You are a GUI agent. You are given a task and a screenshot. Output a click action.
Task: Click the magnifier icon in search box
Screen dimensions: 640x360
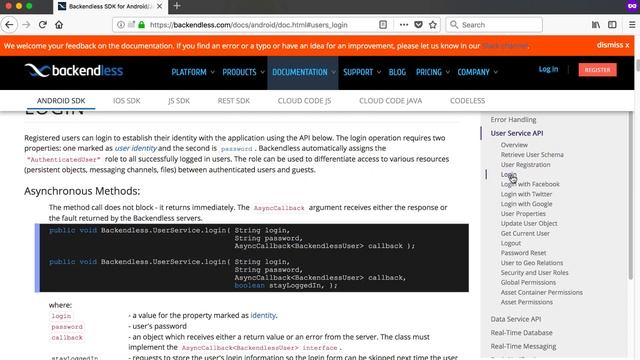pyautogui.click(x=454, y=24)
